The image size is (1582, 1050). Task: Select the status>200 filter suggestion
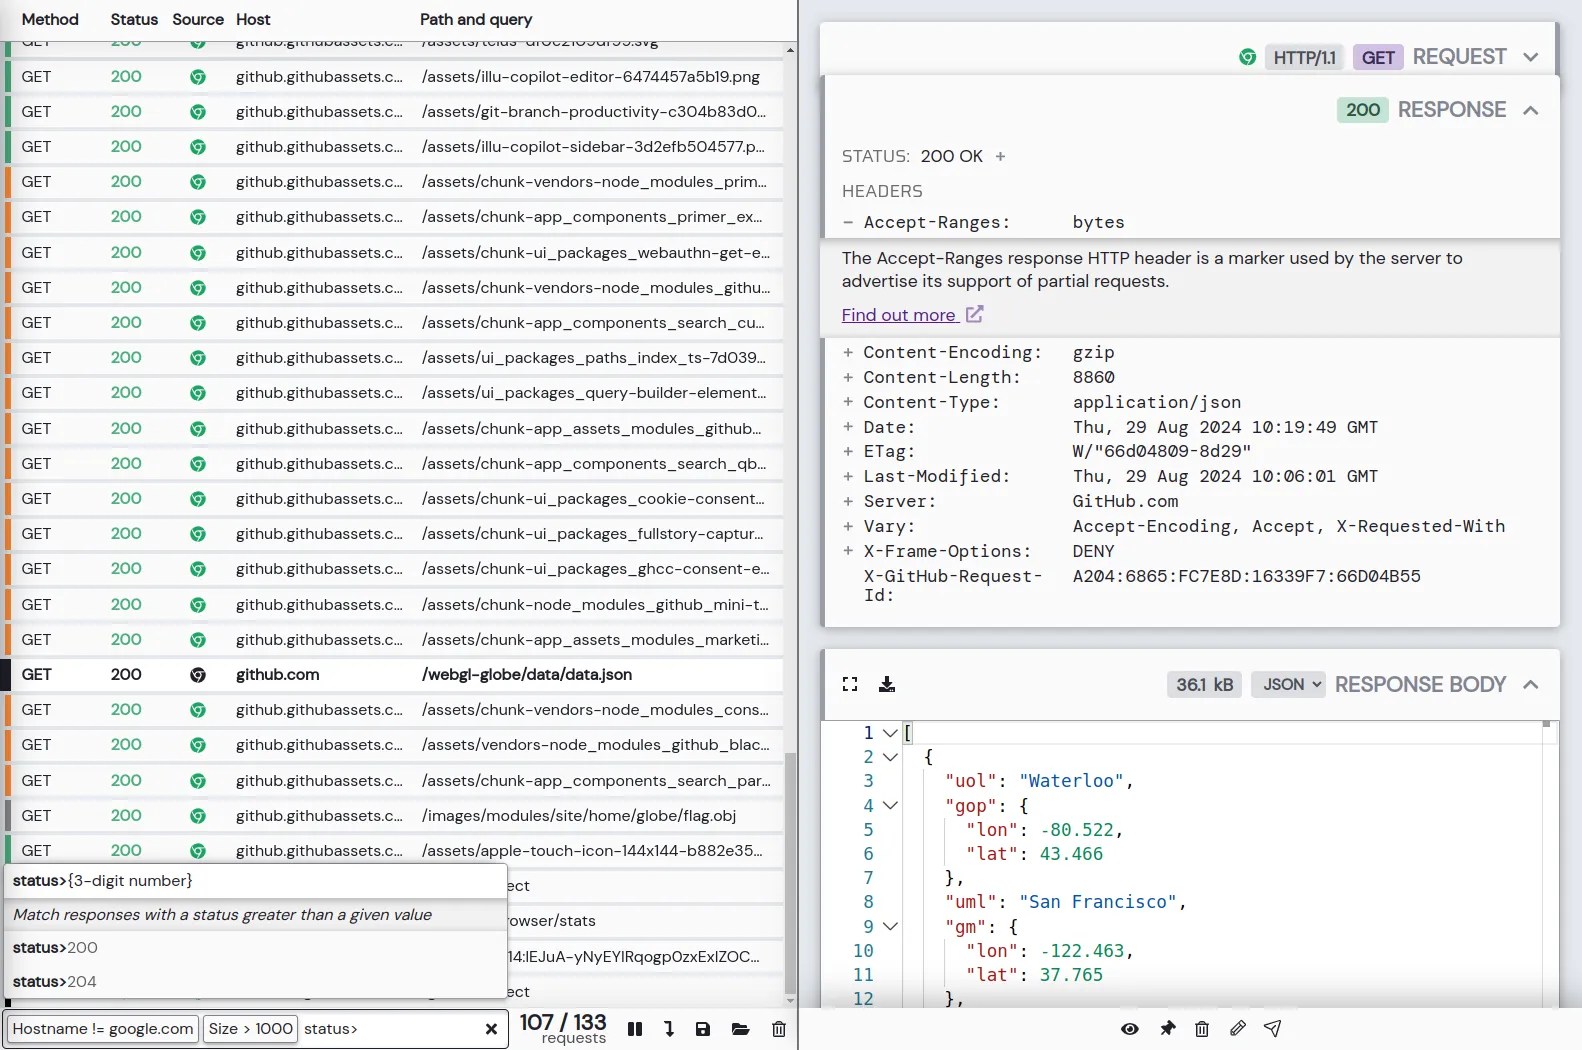point(256,947)
